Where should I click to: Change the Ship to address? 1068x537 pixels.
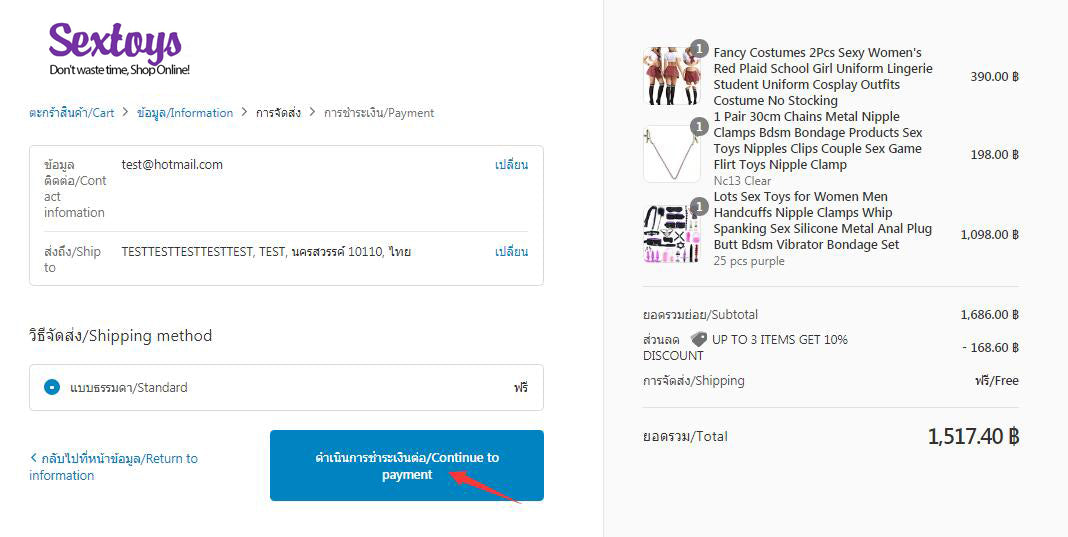pyautogui.click(x=511, y=251)
